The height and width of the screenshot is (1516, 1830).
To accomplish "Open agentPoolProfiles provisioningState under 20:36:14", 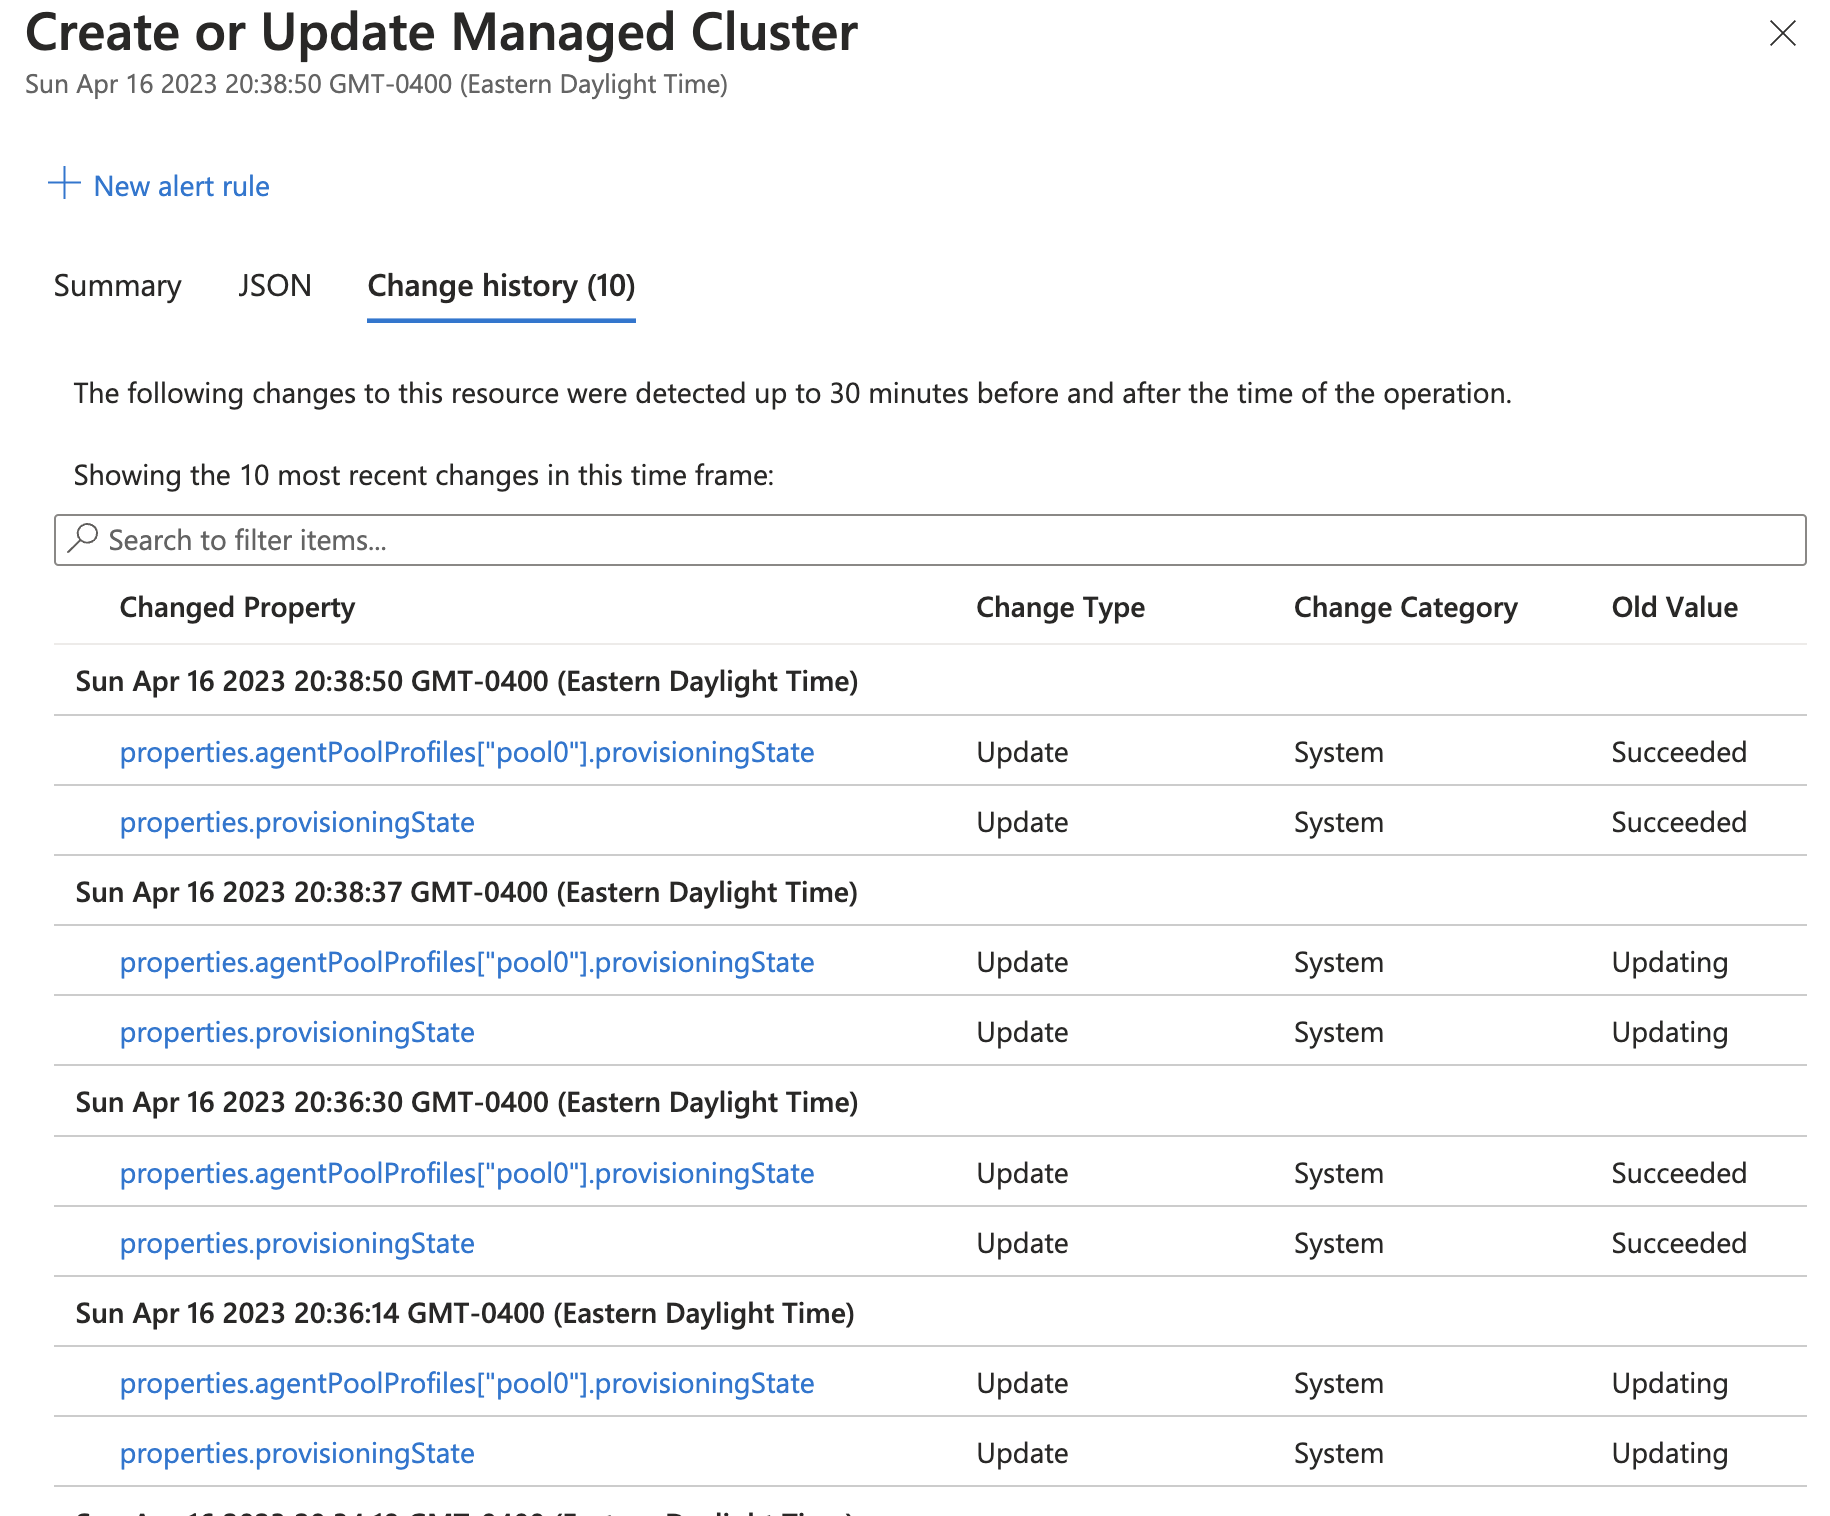I will pyautogui.click(x=467, y=1383).
